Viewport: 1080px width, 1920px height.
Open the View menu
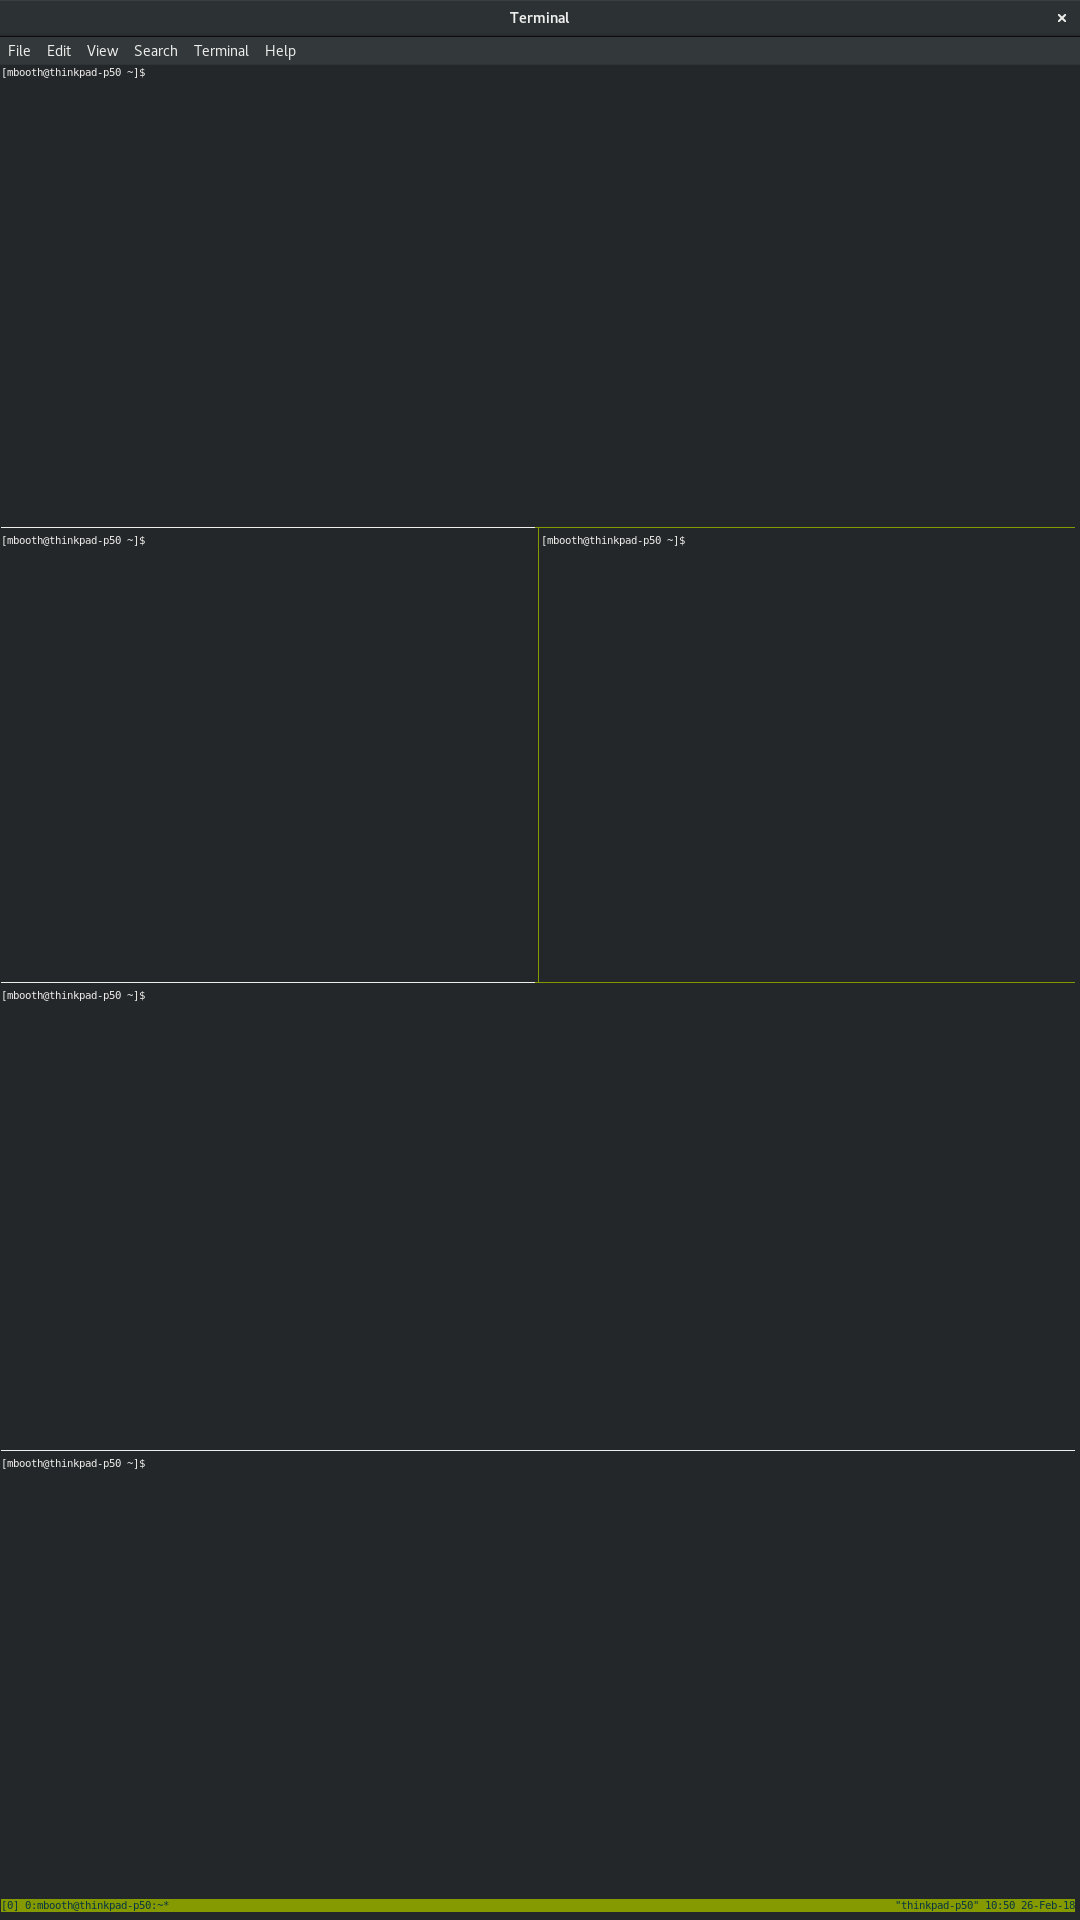[102, 51]
